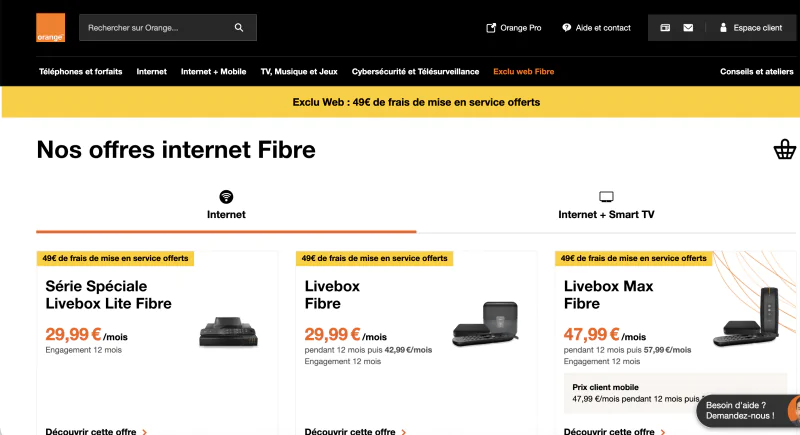
Task: Open the mail envelope icon
Action: coord(688,28)
